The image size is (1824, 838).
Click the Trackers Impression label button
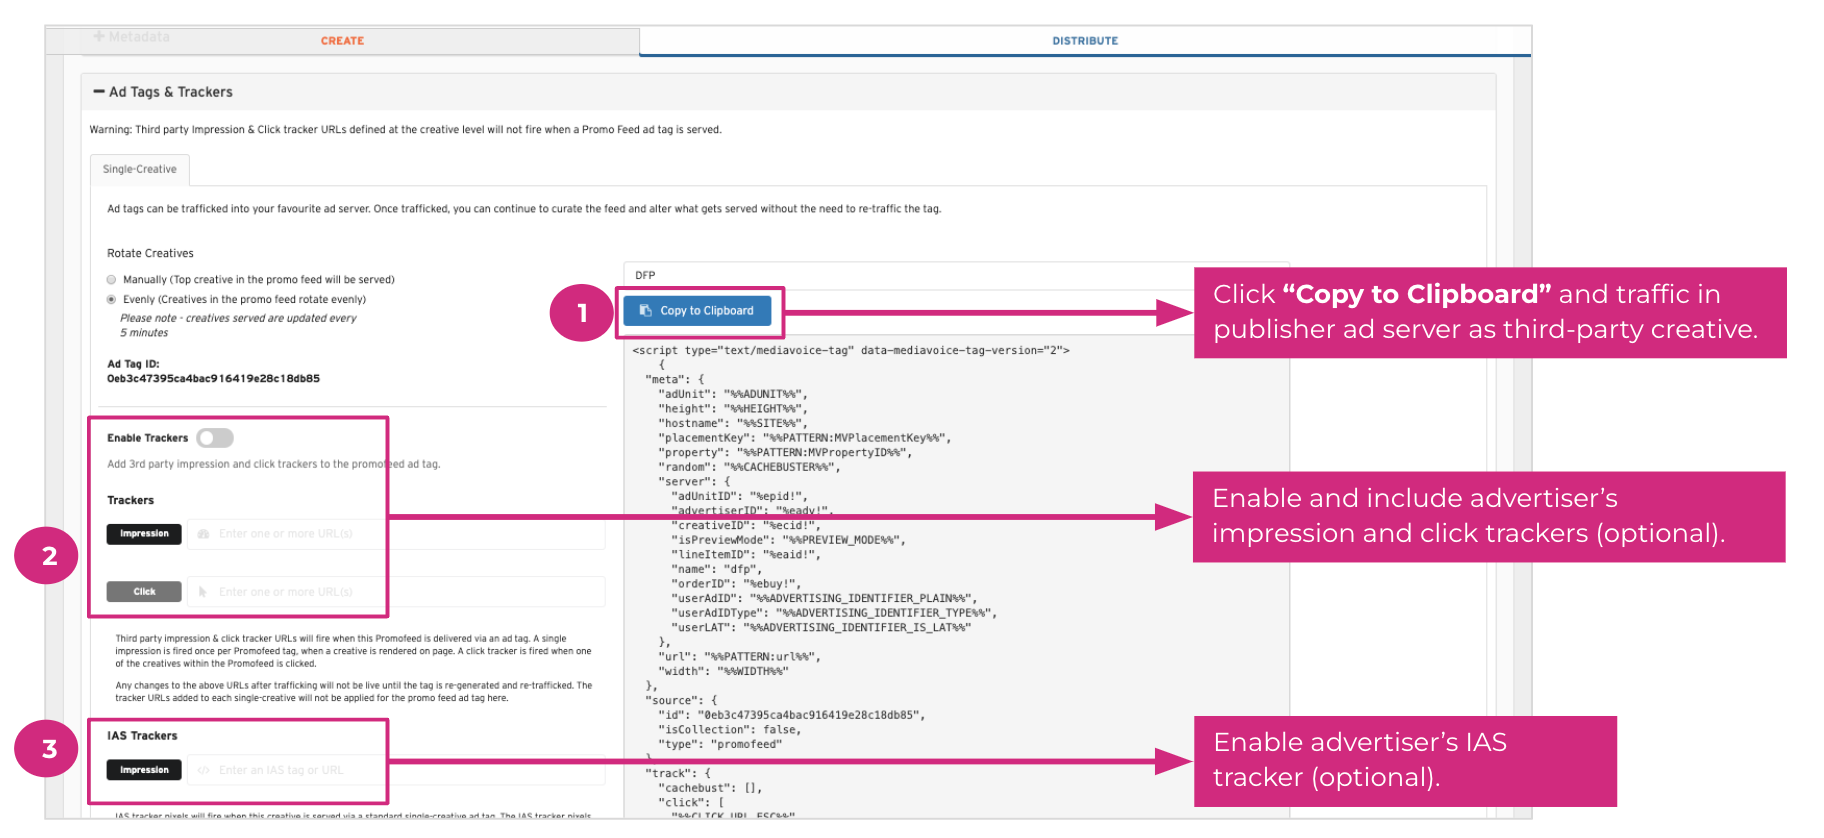tap(144, 534)
